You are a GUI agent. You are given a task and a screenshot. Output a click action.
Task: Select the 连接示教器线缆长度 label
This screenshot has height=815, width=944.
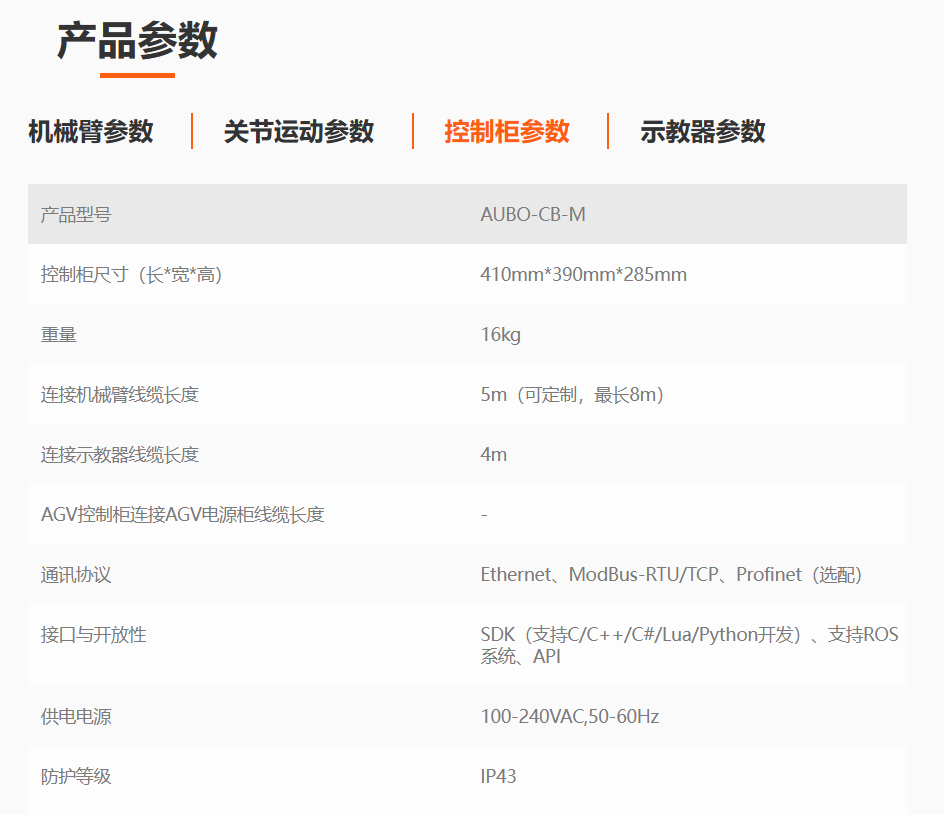pos(120,454)
